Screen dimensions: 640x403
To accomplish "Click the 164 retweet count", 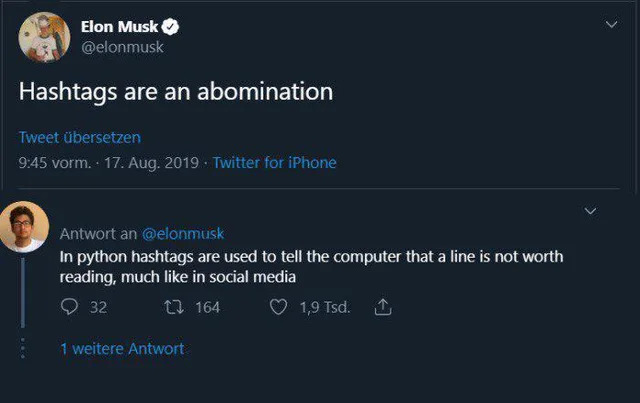I will click(207, 308).
